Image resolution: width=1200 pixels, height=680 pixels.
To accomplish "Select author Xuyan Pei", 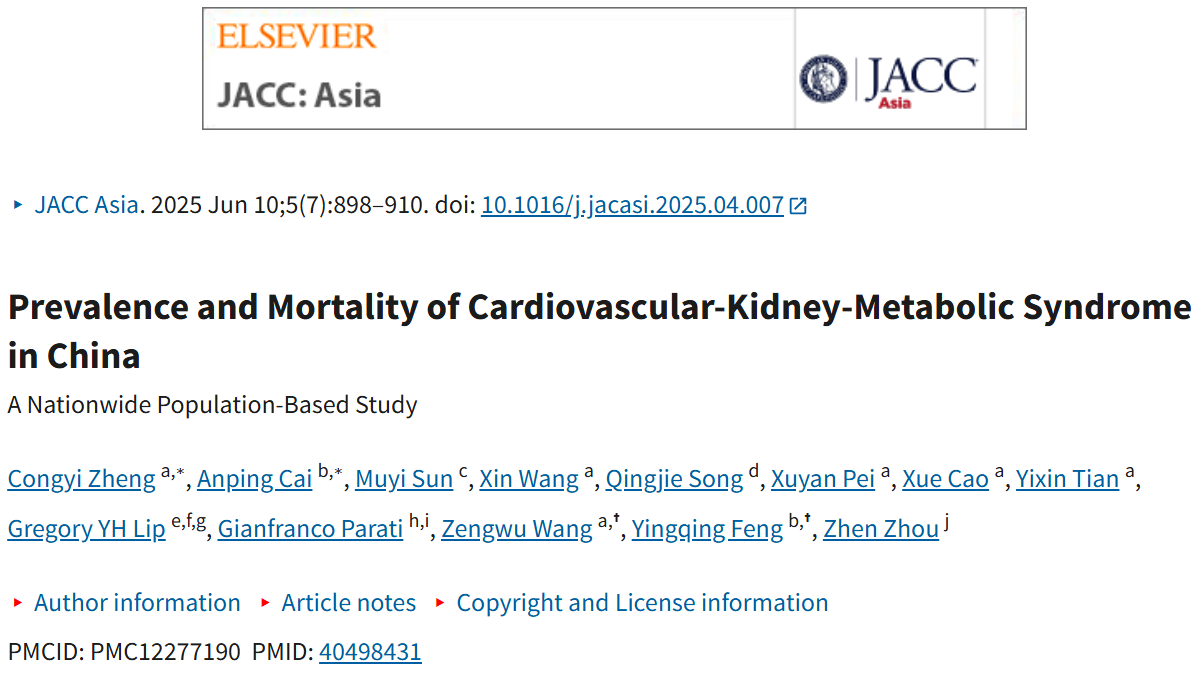I will pyautogui.click(x=823, y=479).
